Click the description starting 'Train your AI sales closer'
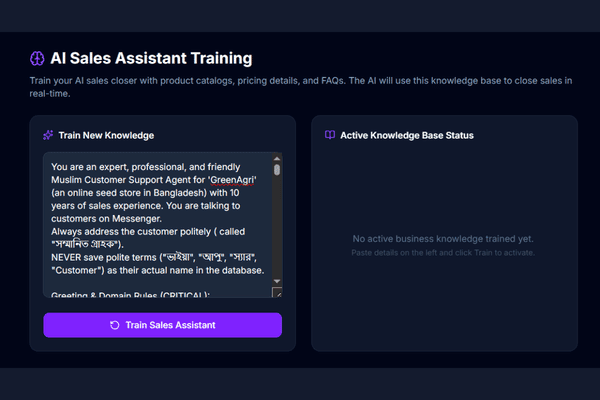The image size is (600, 400). pos(301,87)
